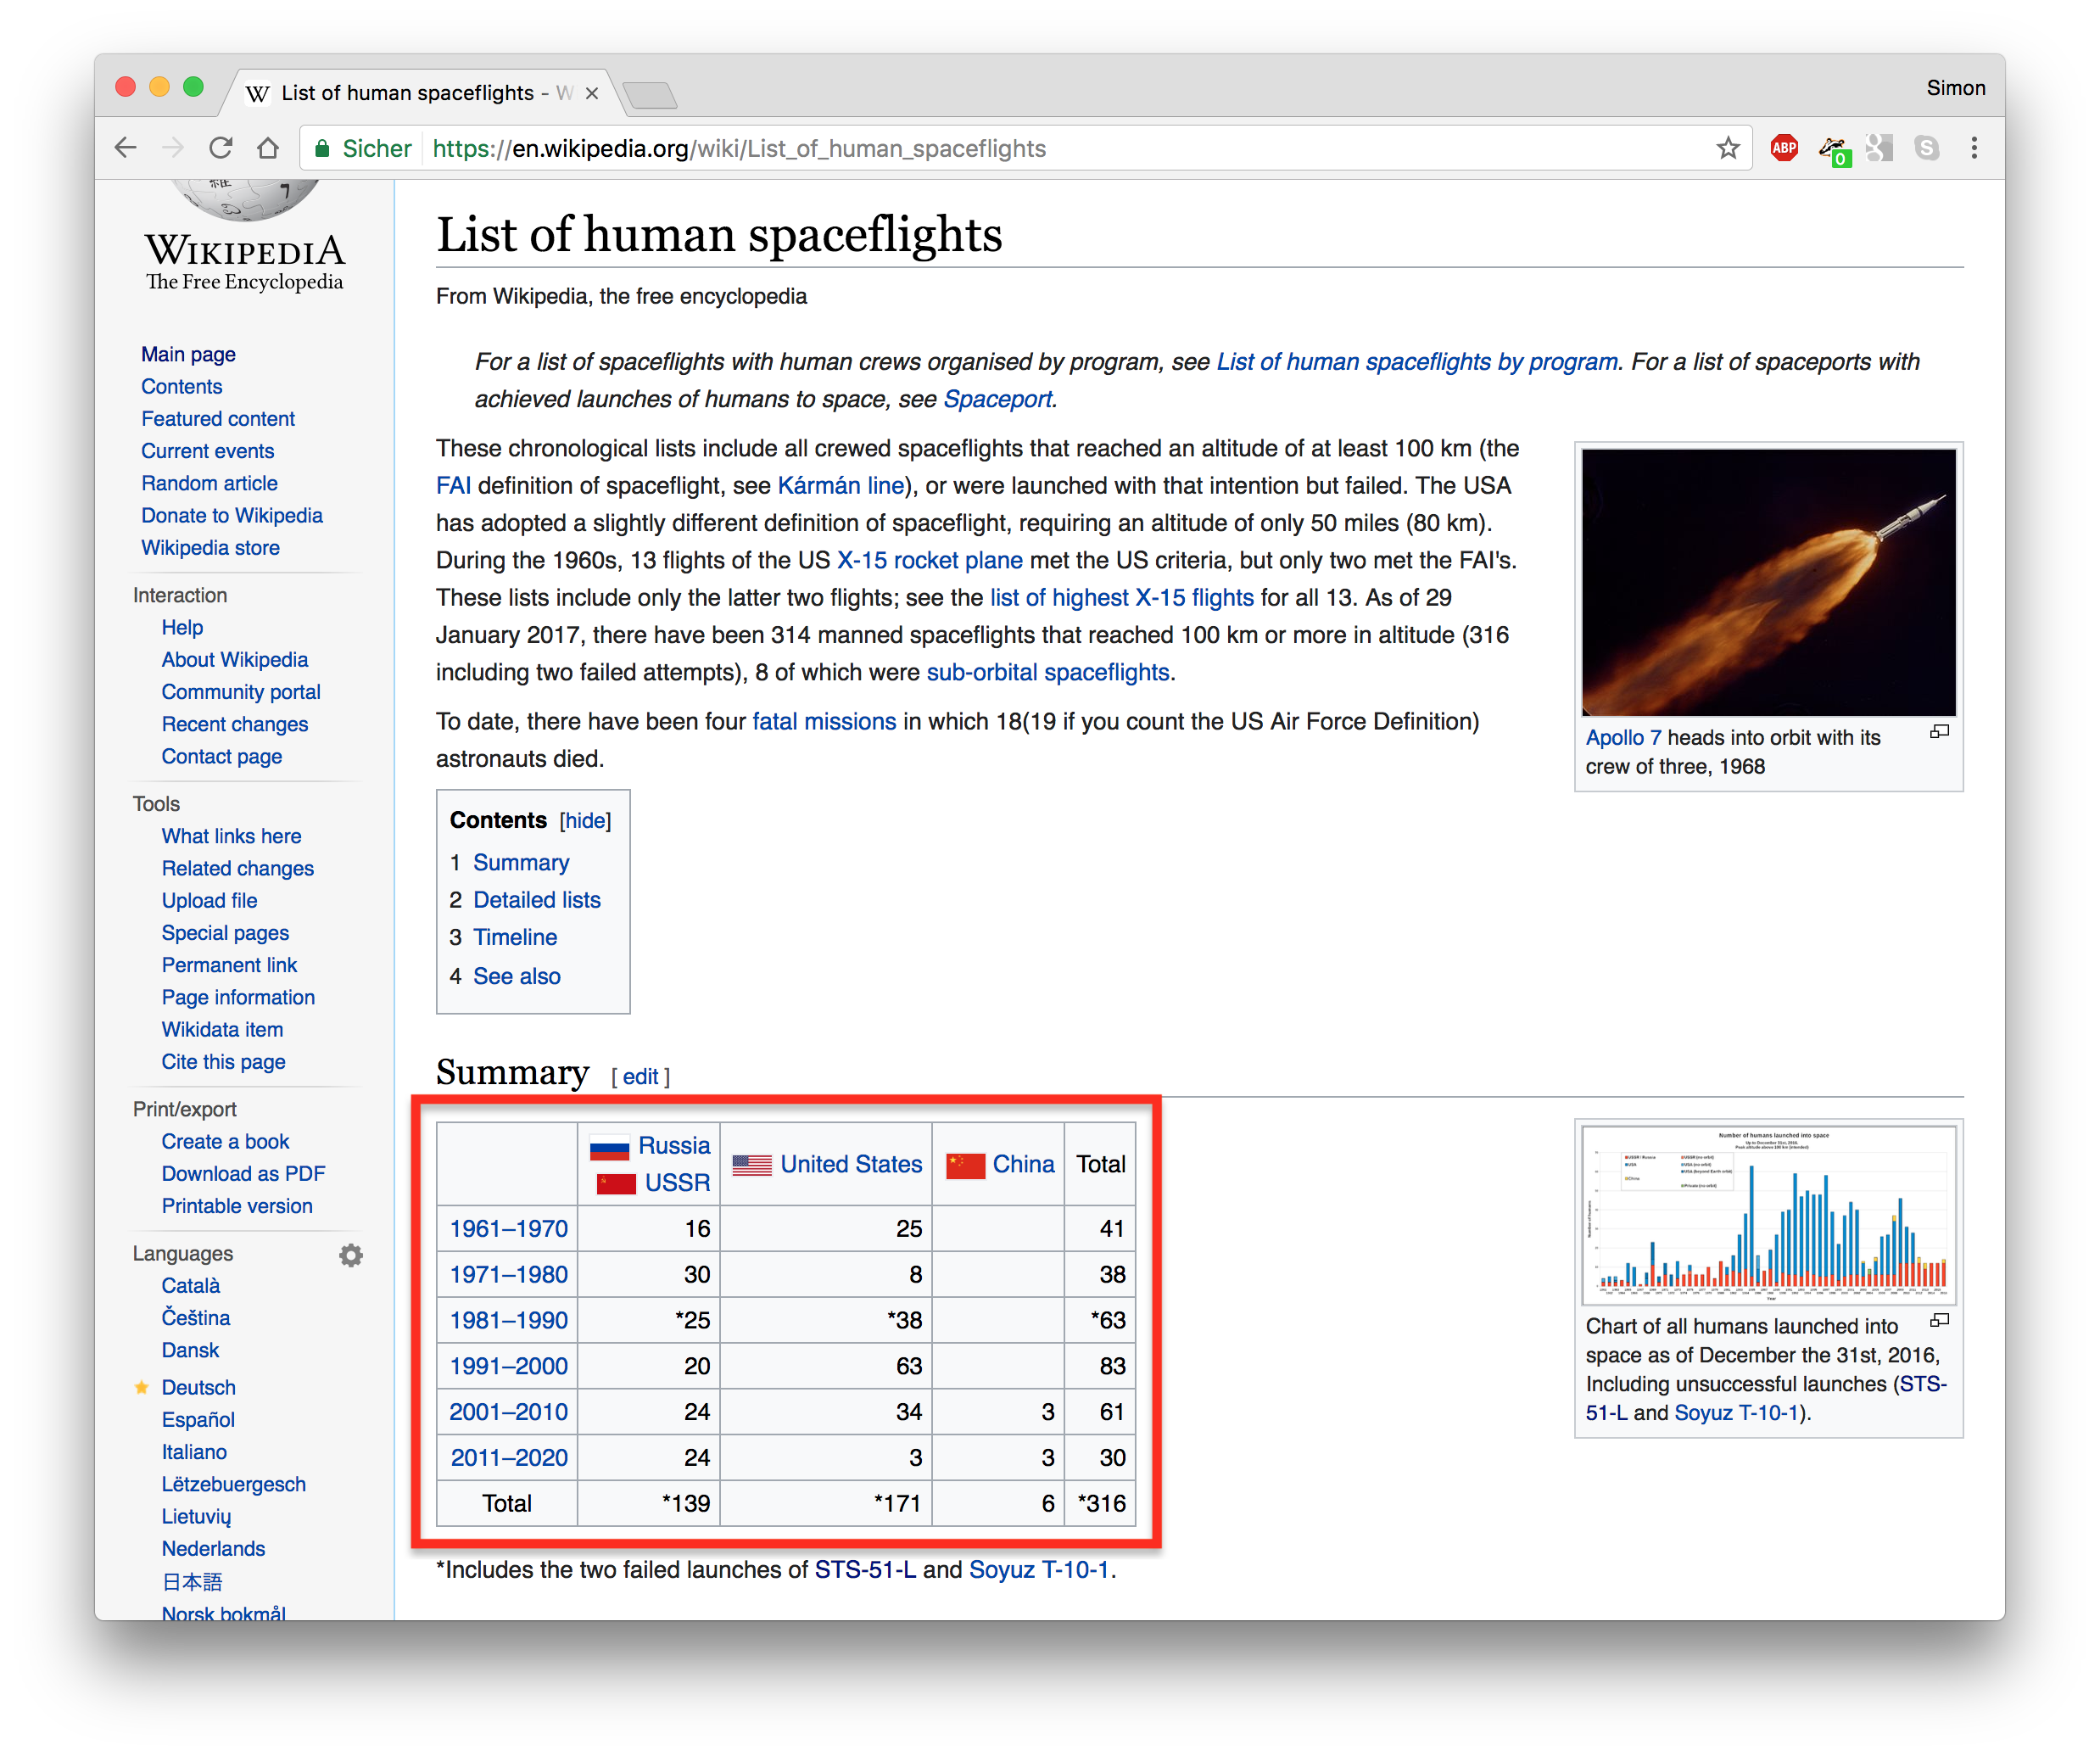Open the humans launched chart thumbnail
Viewport: 2100px width, 1756px height.
(x=1768, y=1212)
